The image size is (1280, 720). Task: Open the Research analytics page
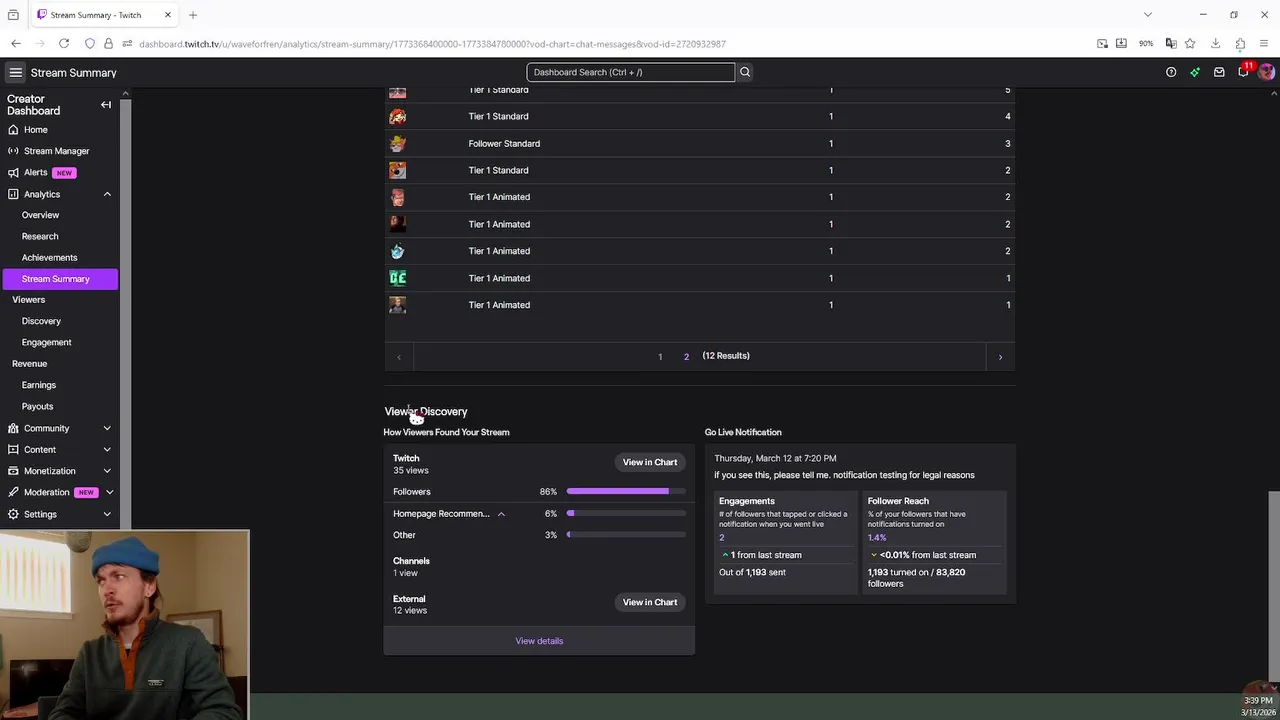point(40,236)
